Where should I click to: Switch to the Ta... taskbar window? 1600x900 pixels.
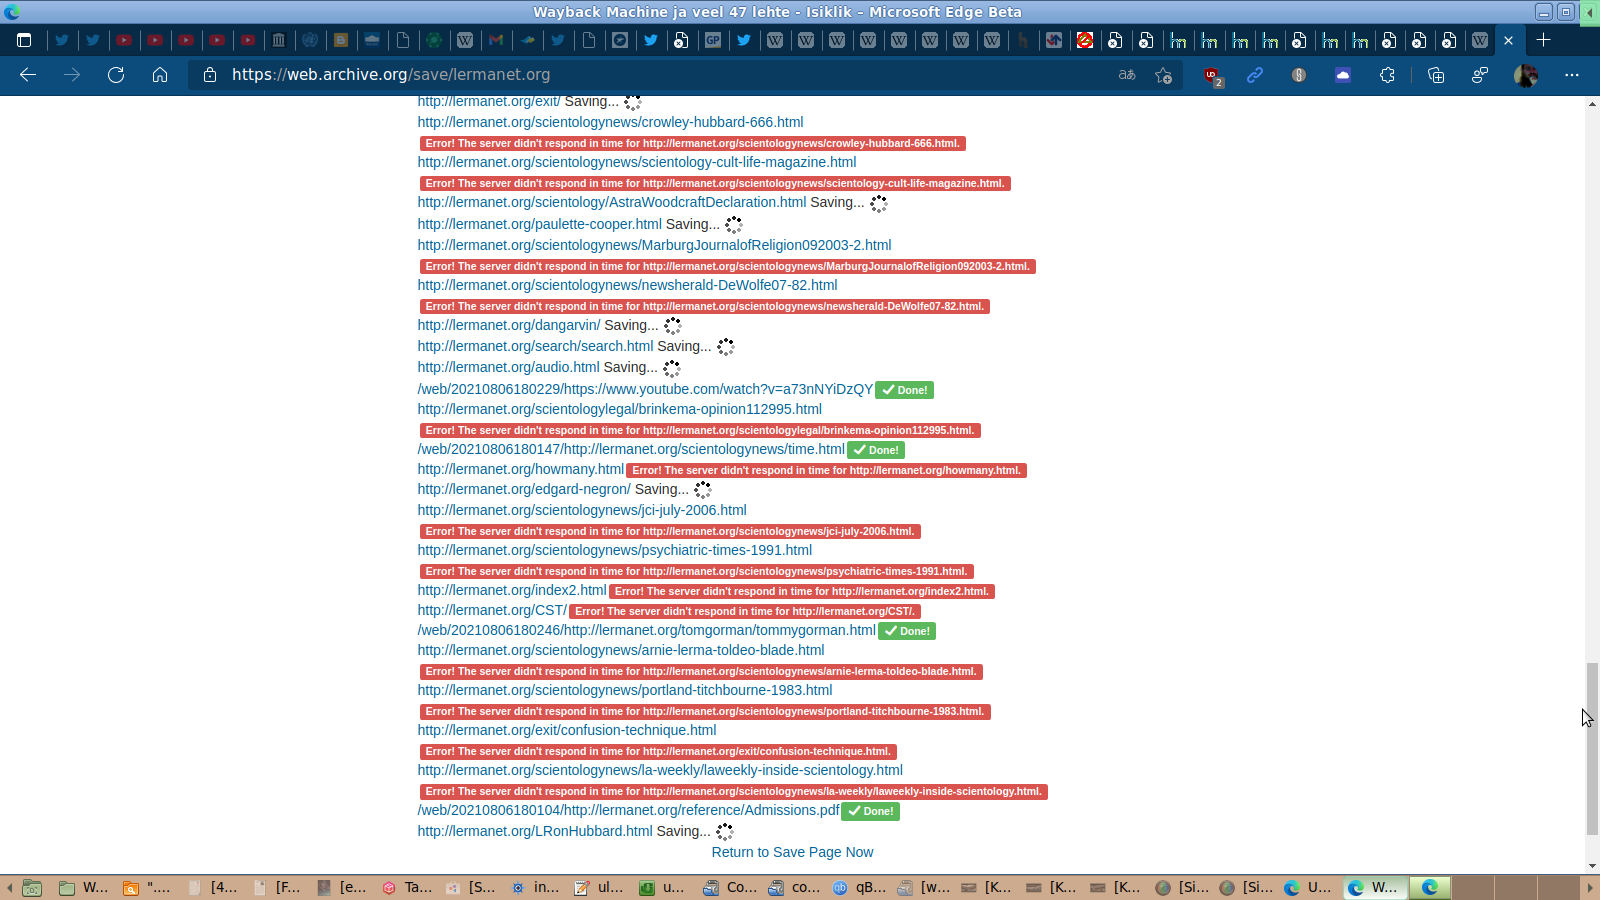(408, 888)
